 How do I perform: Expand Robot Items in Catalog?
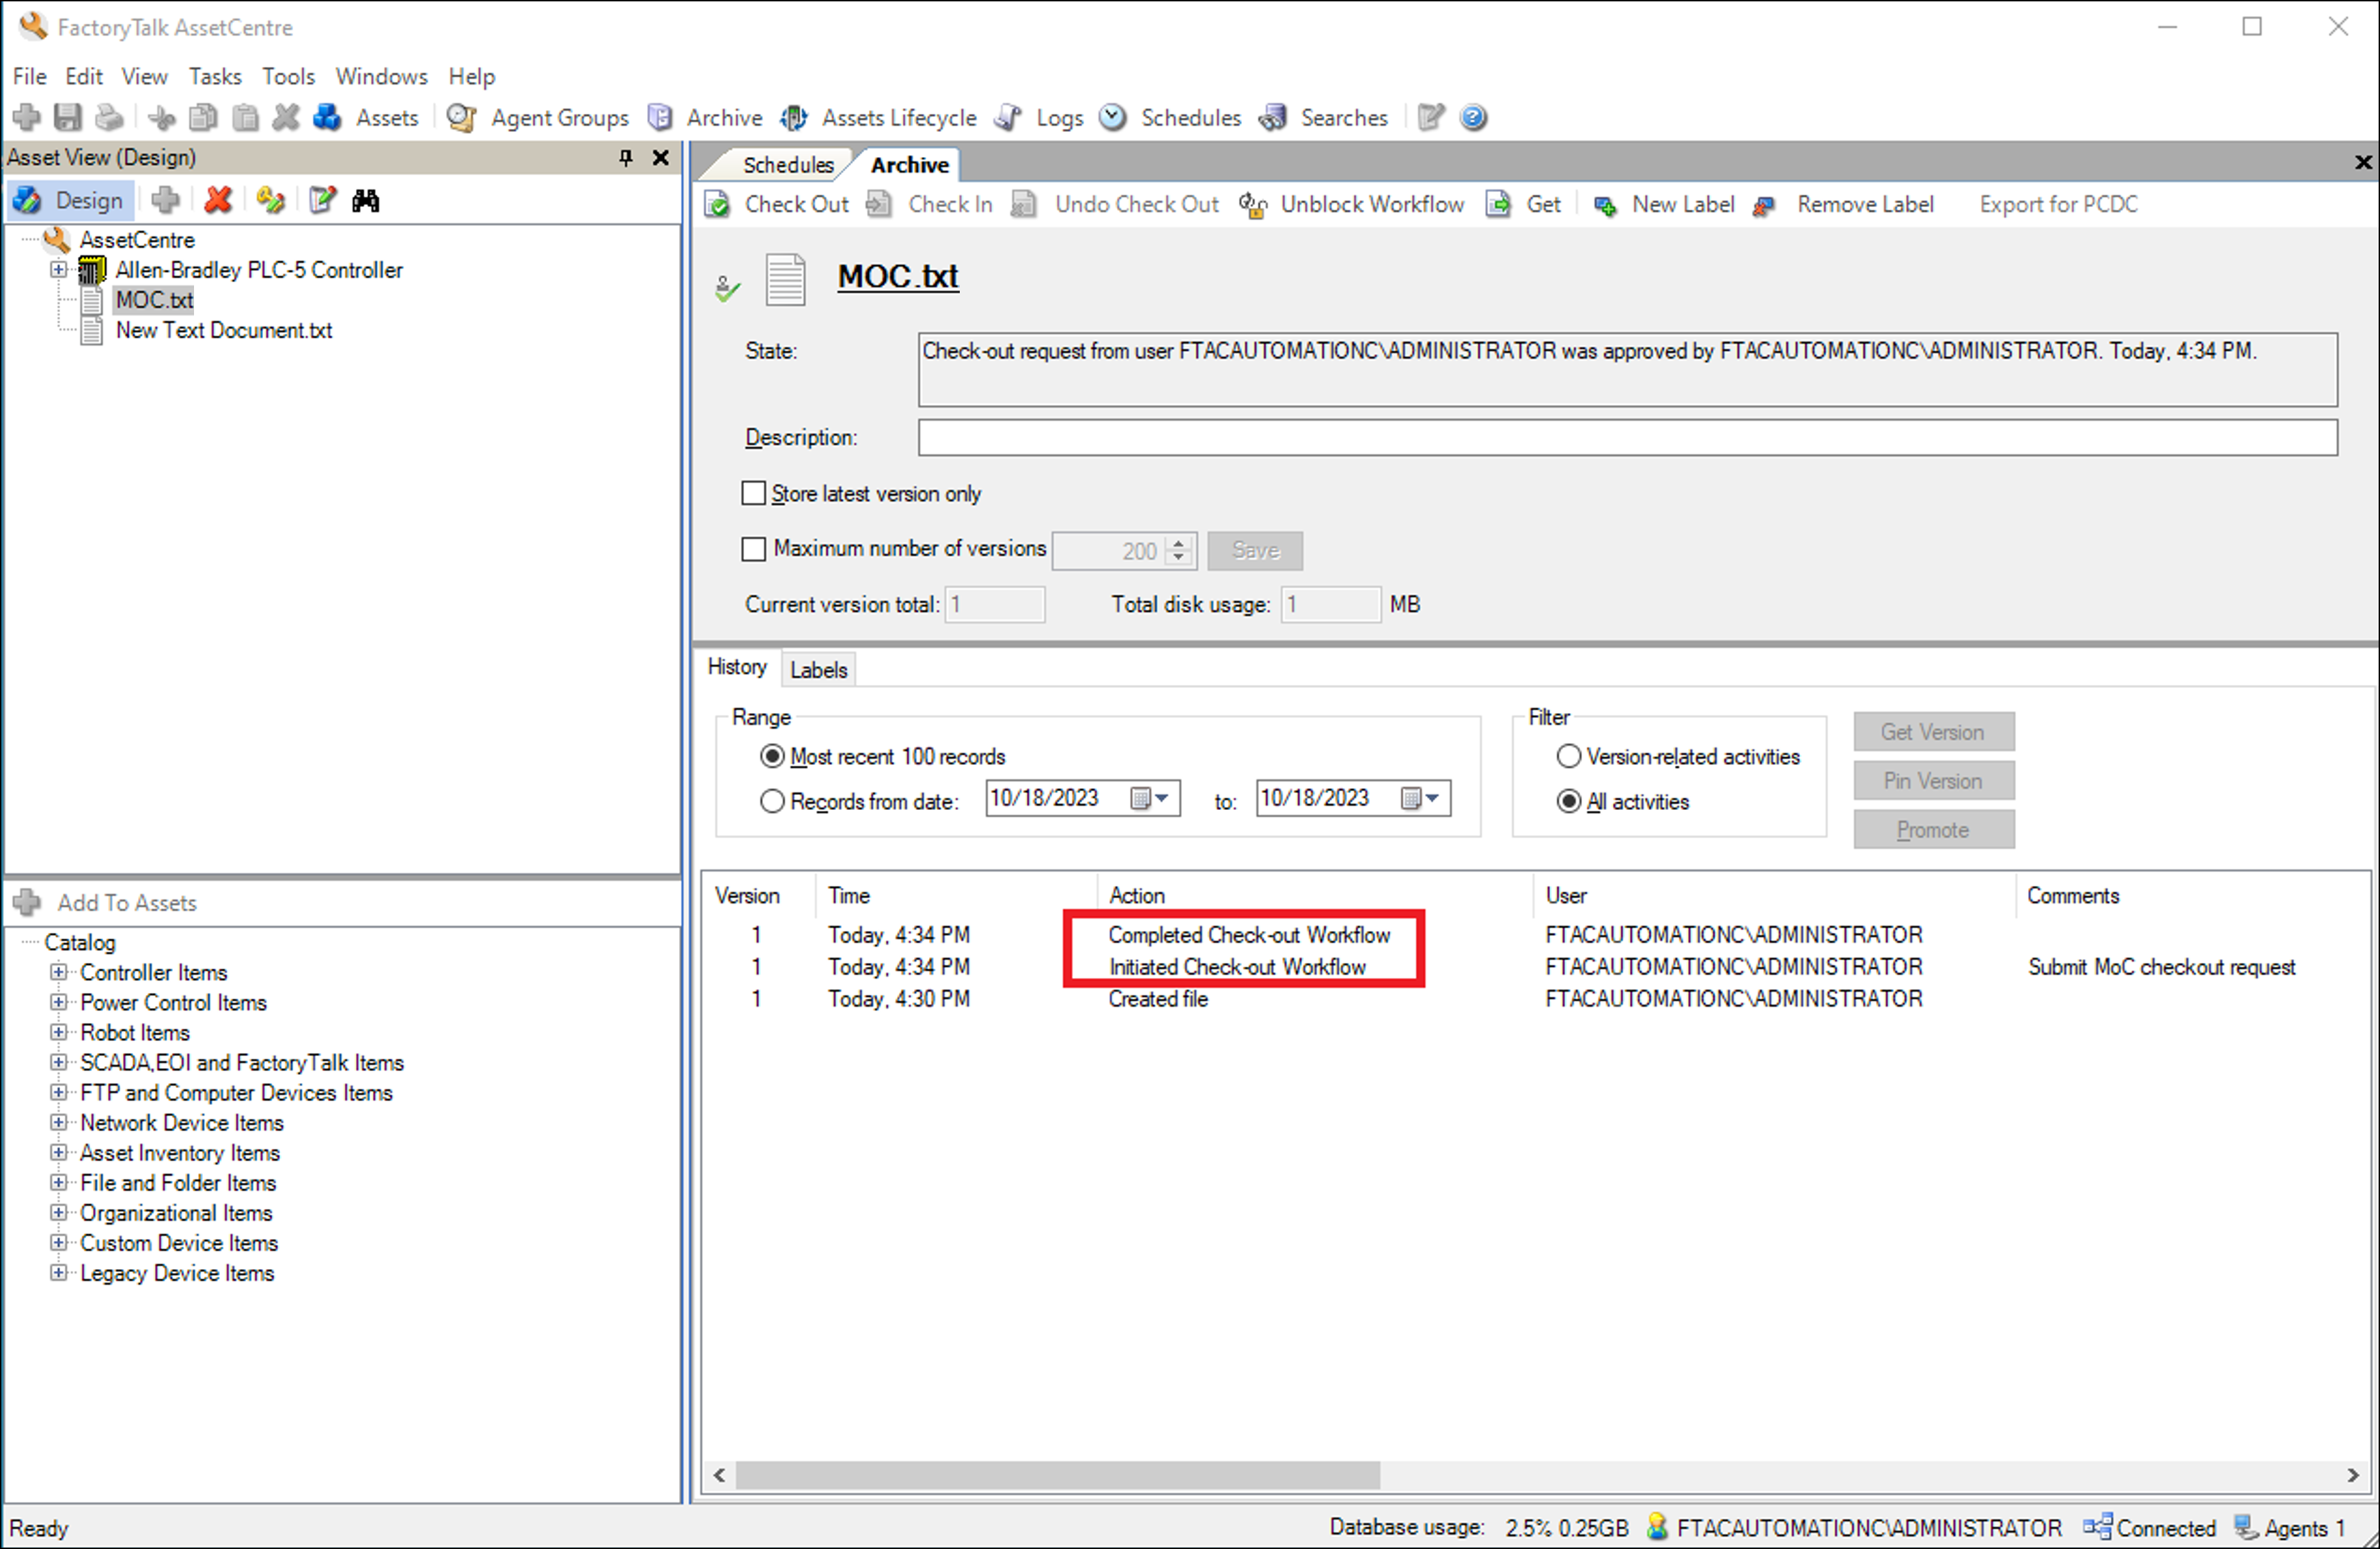point(59,1032)
